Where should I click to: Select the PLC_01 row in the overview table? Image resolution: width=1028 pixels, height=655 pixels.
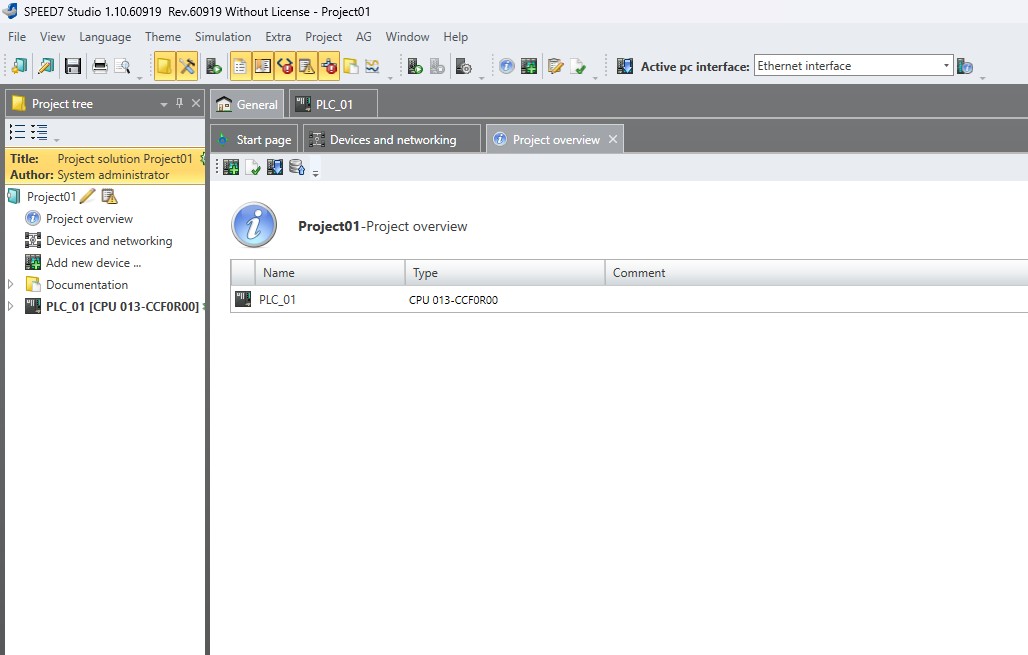[629, 300]
